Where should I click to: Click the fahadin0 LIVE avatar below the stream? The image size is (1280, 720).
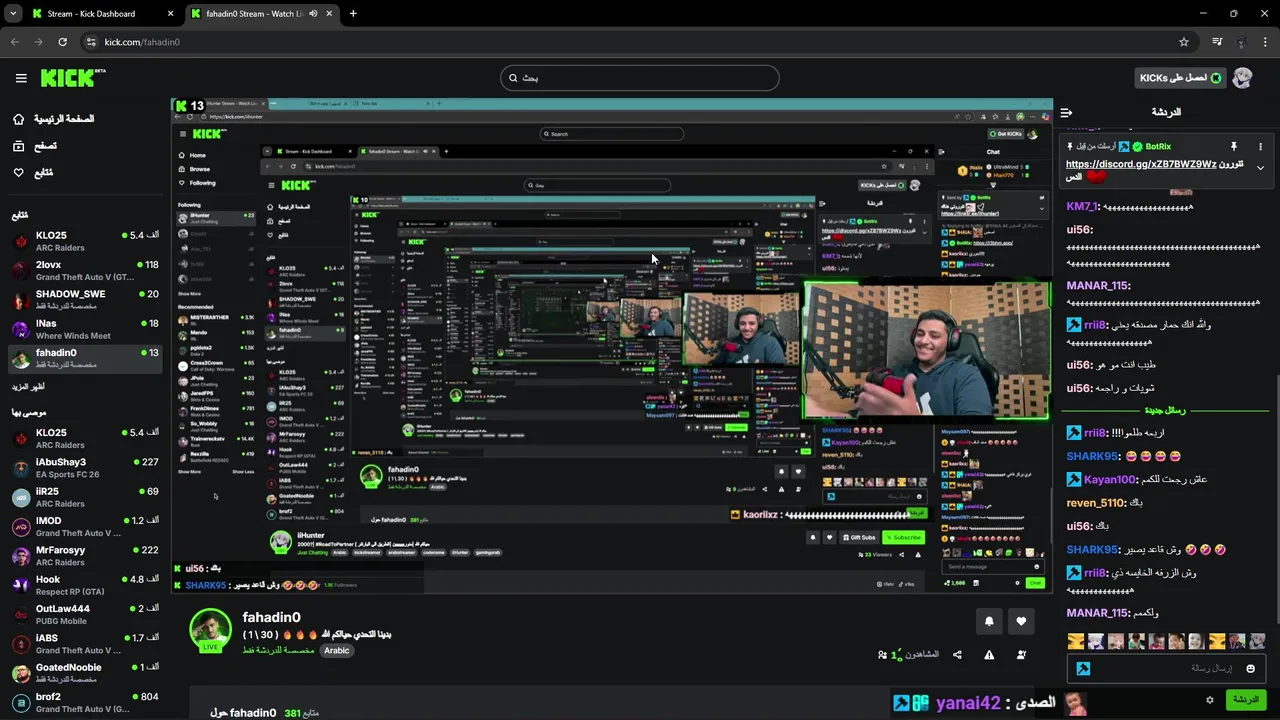pos(210,629)
